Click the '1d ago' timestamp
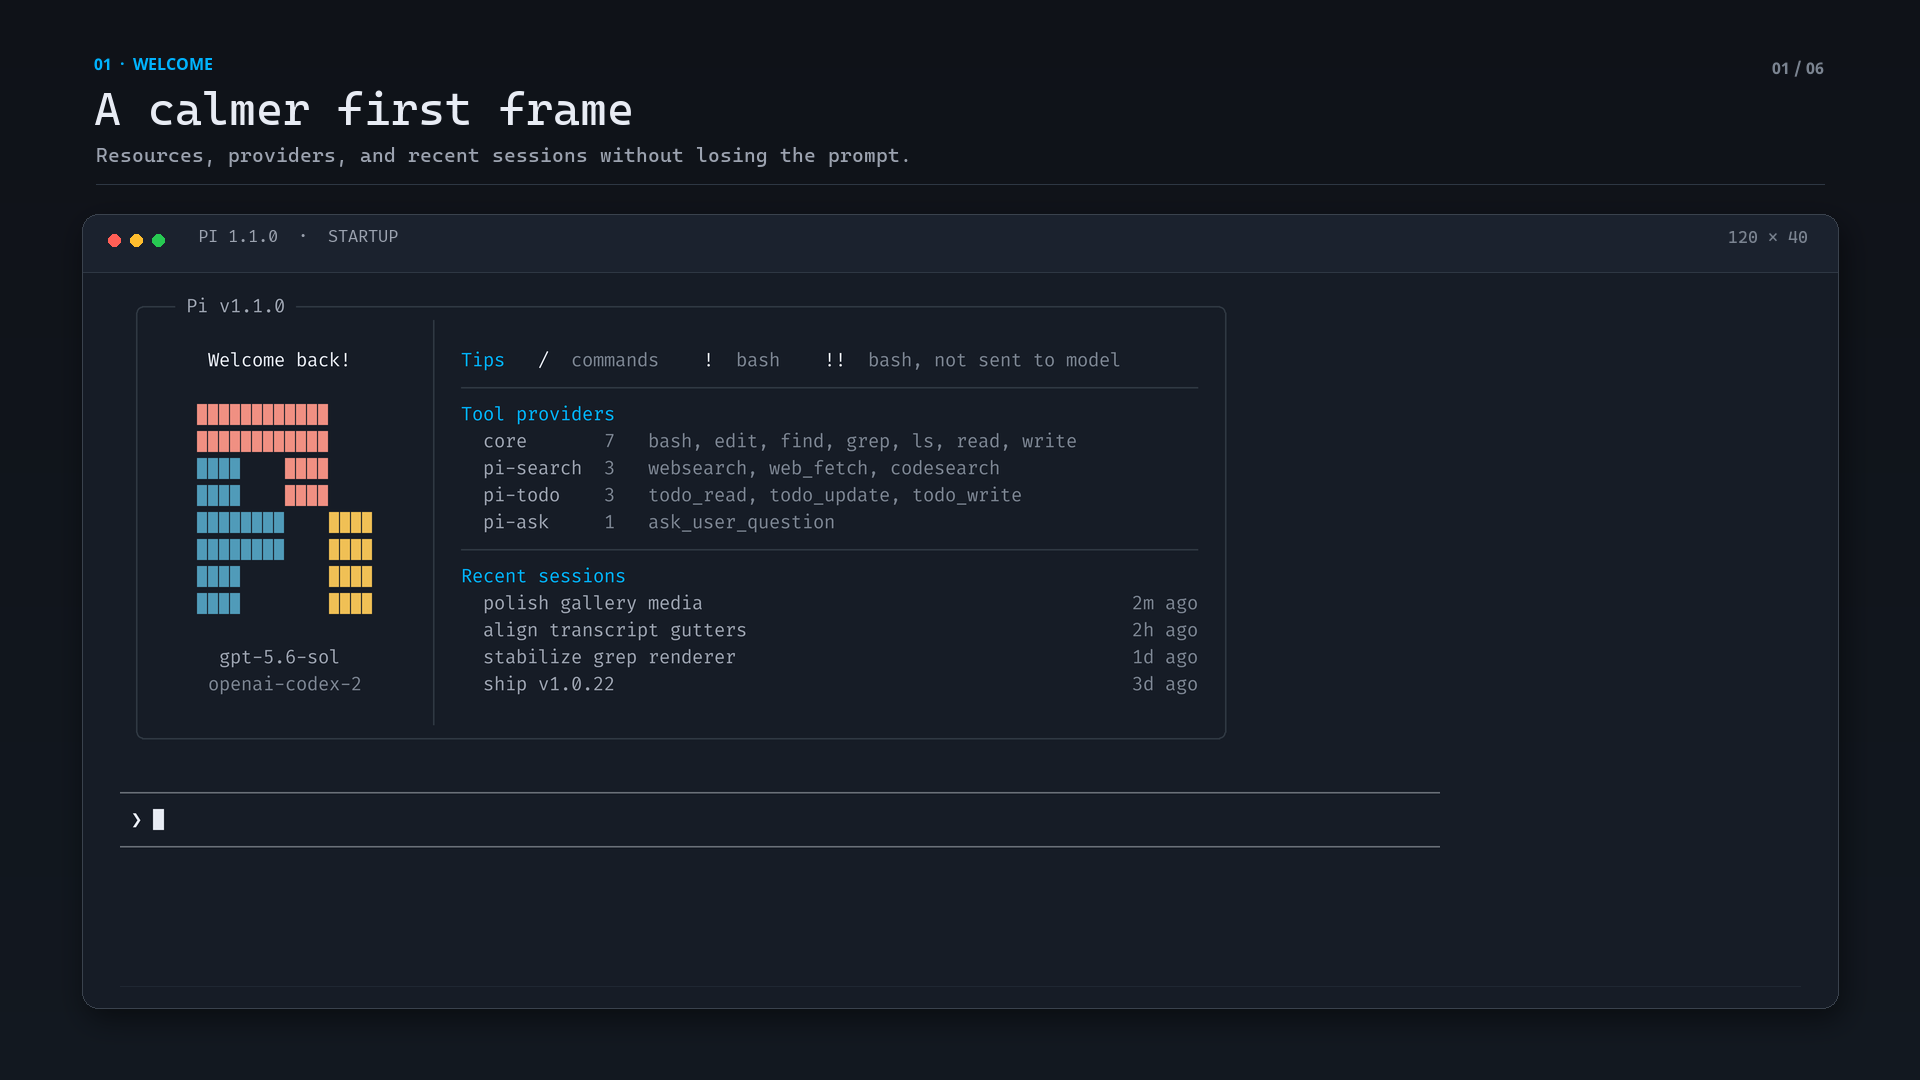 (x=1165, y=657)
